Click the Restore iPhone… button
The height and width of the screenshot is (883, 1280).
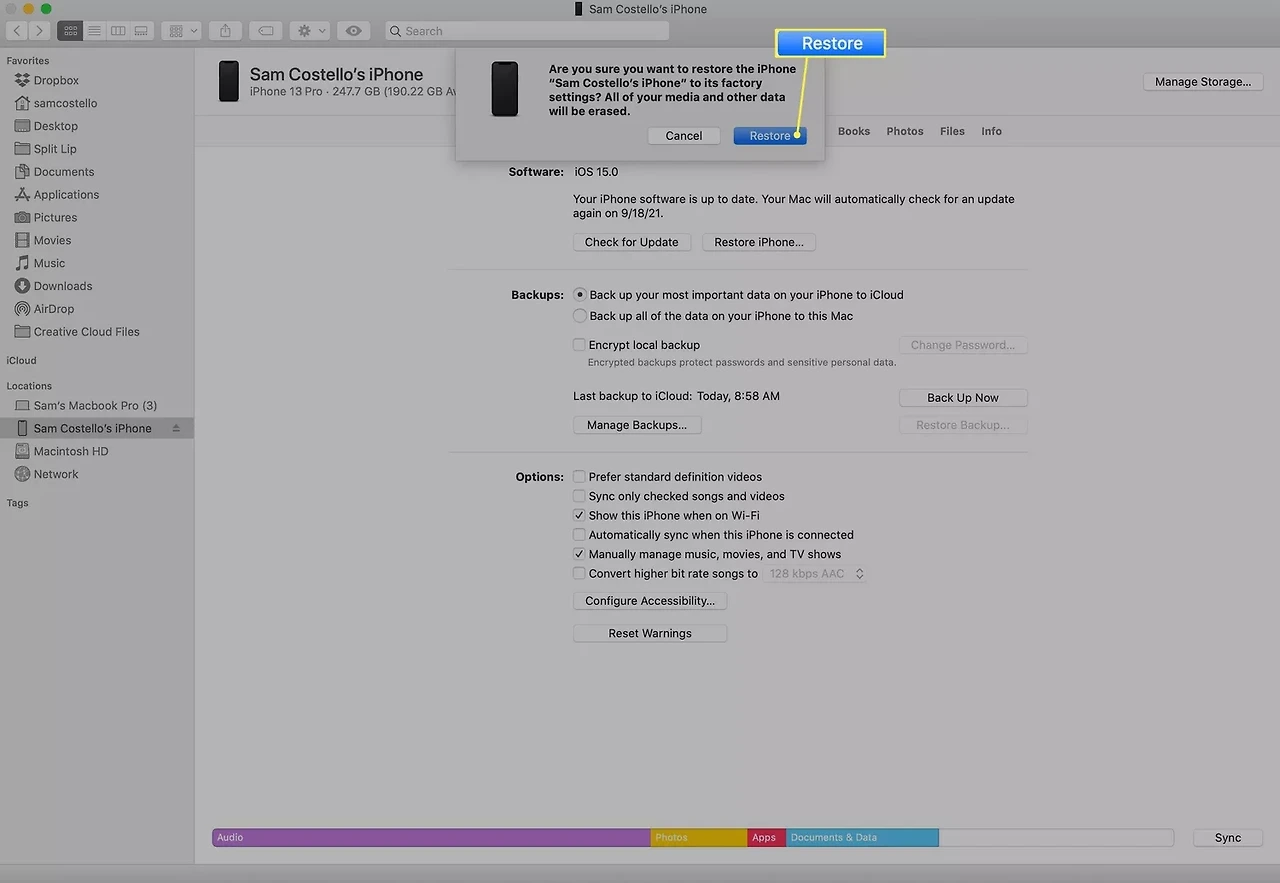coord(759,242)
